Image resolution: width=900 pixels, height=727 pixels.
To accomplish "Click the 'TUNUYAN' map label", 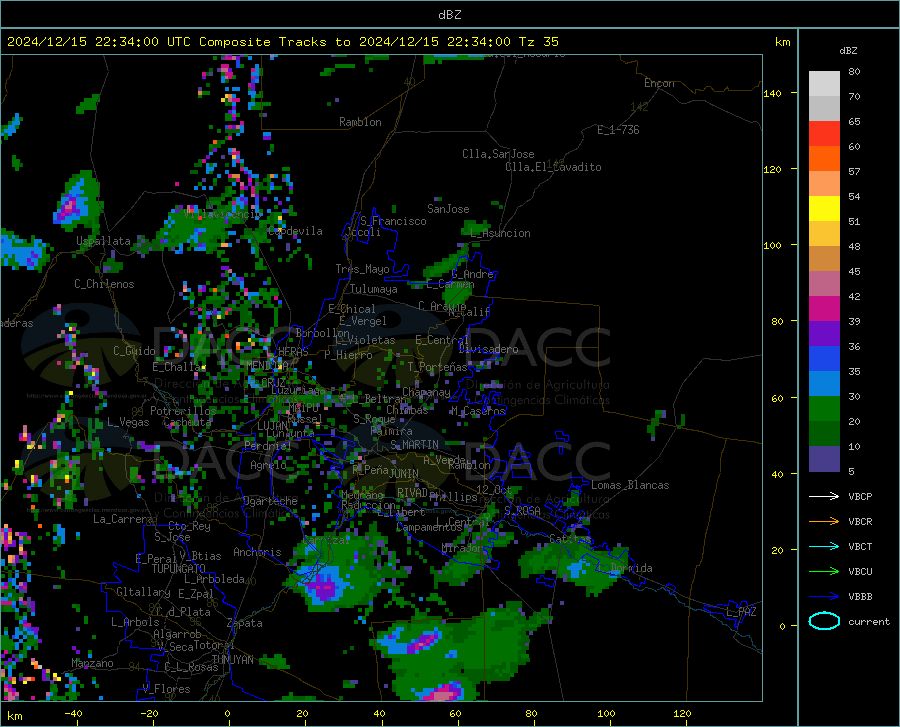I will point(232,659).
